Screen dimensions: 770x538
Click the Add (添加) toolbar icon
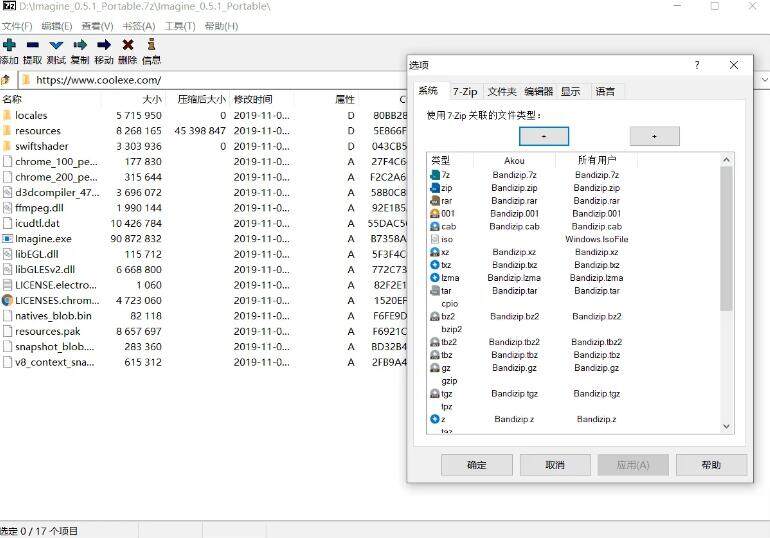click(x=9, y=45)
